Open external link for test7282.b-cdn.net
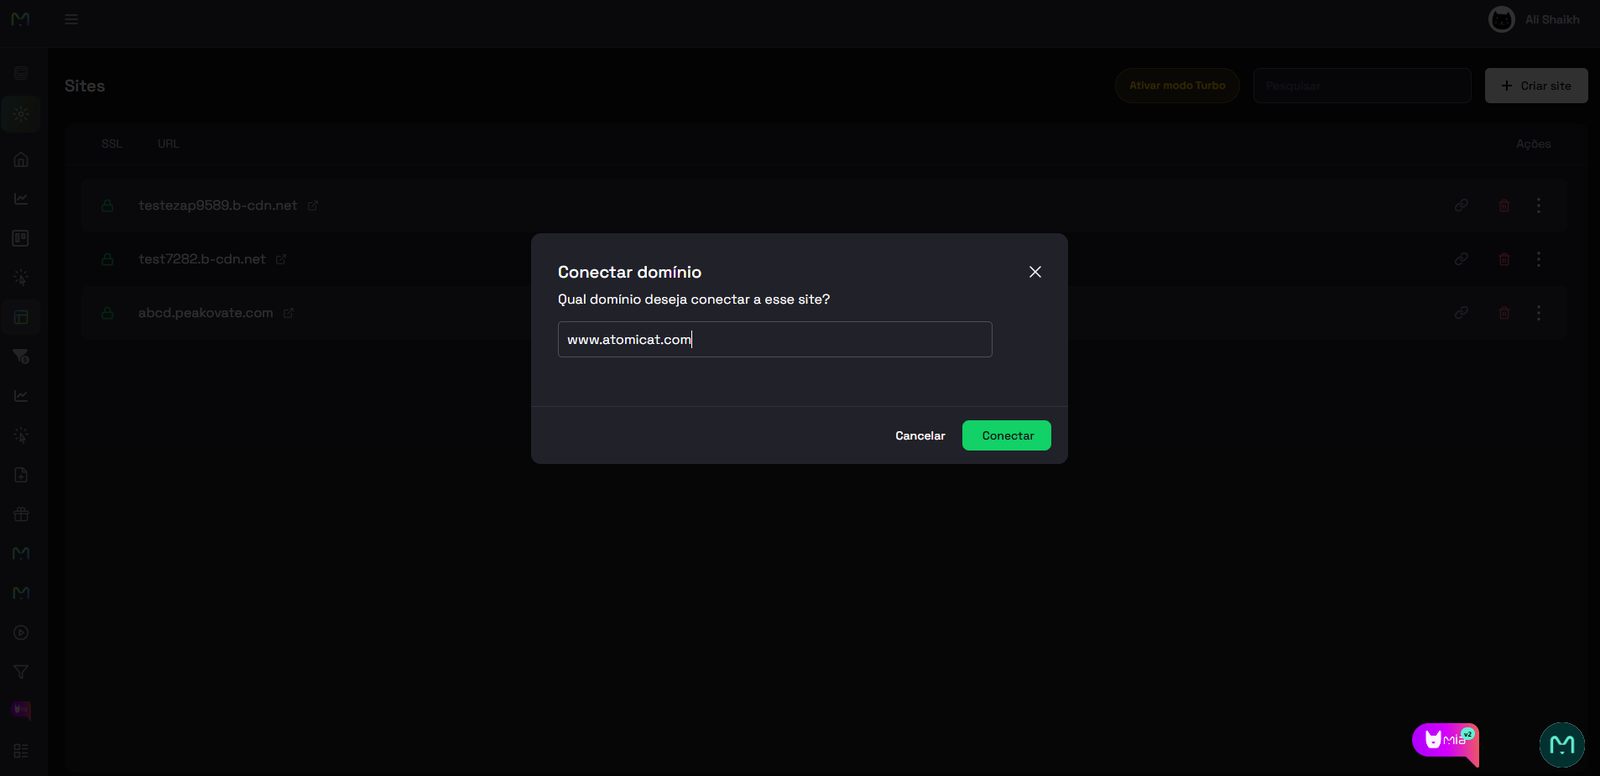1600x776 pixels. [x=281, y=259]
